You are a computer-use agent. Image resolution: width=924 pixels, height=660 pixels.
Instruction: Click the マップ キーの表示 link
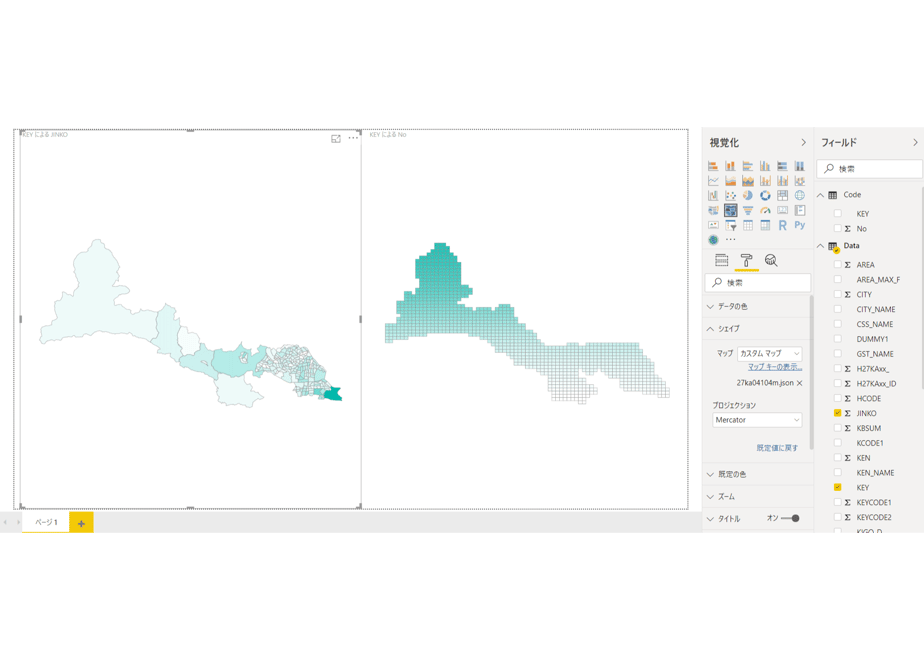point(775,367)
